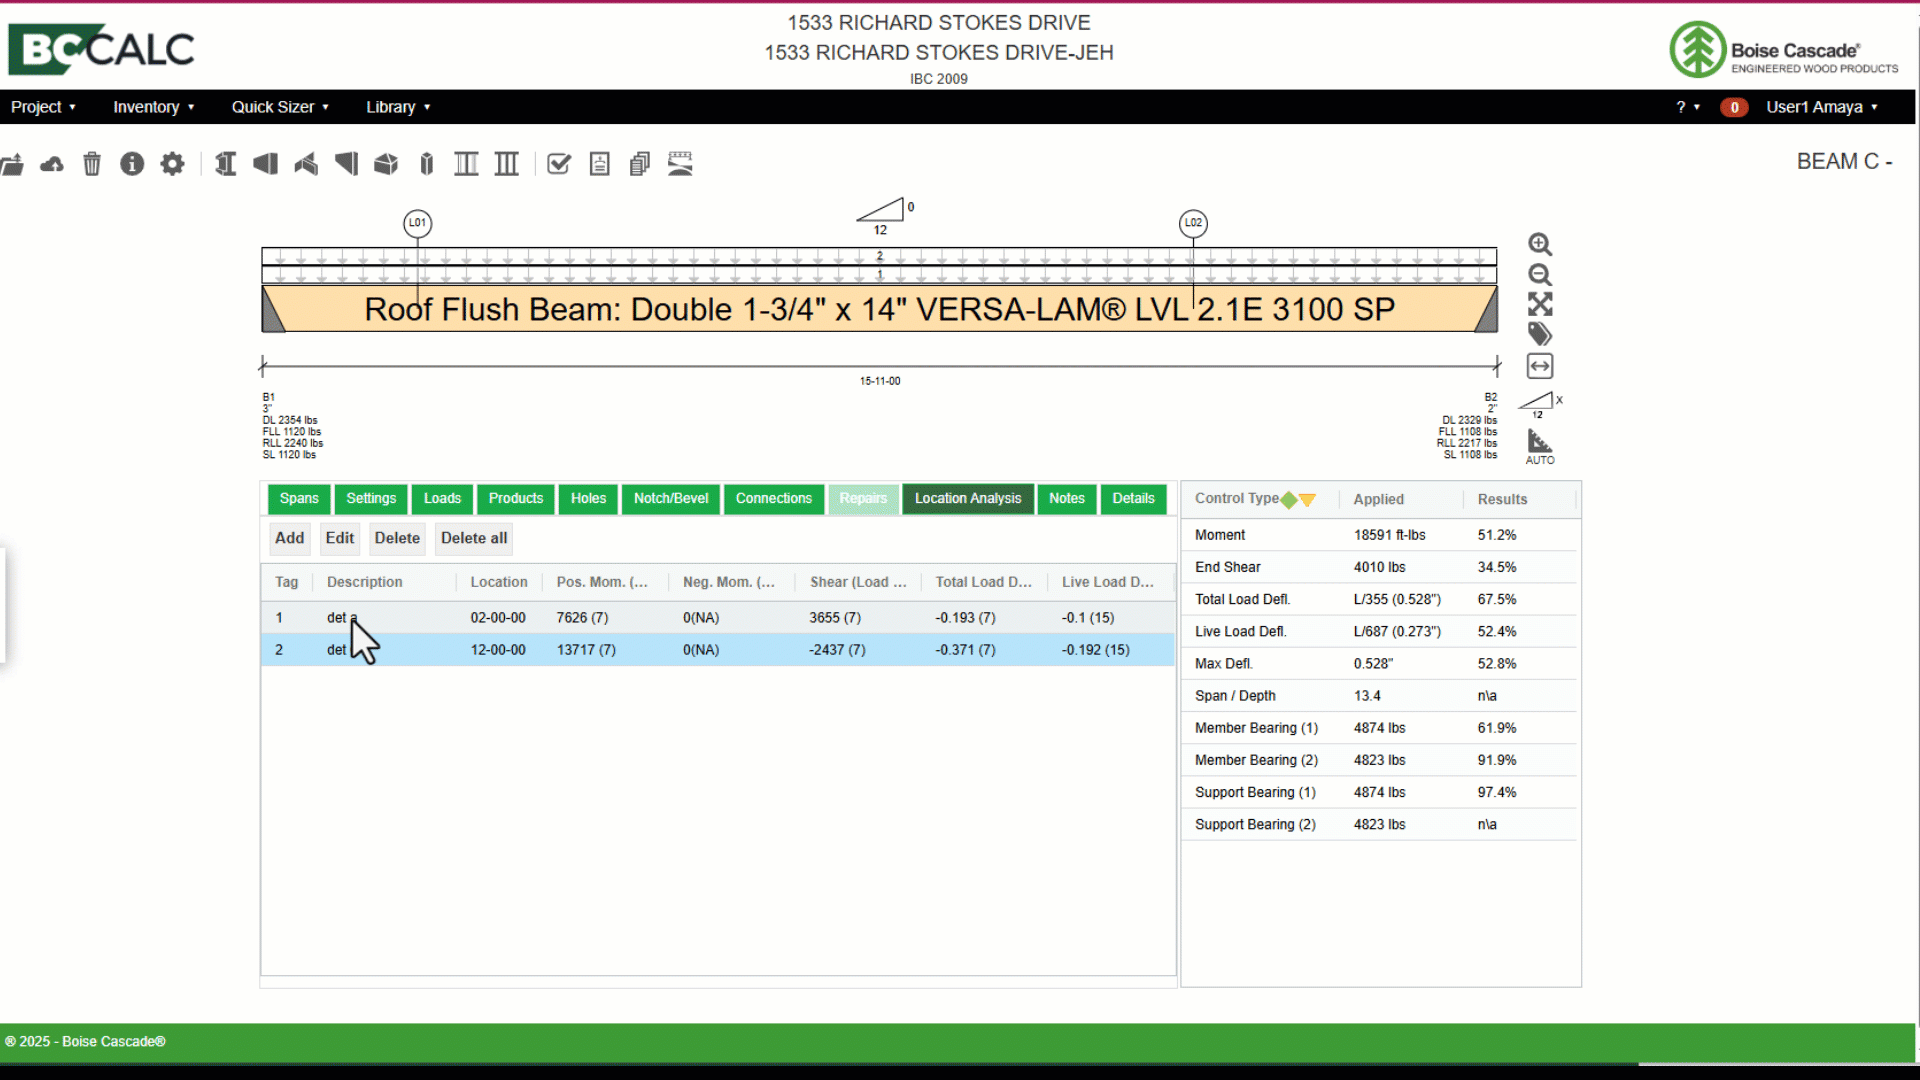Select the box-shaped member icon

click(386, 164)
